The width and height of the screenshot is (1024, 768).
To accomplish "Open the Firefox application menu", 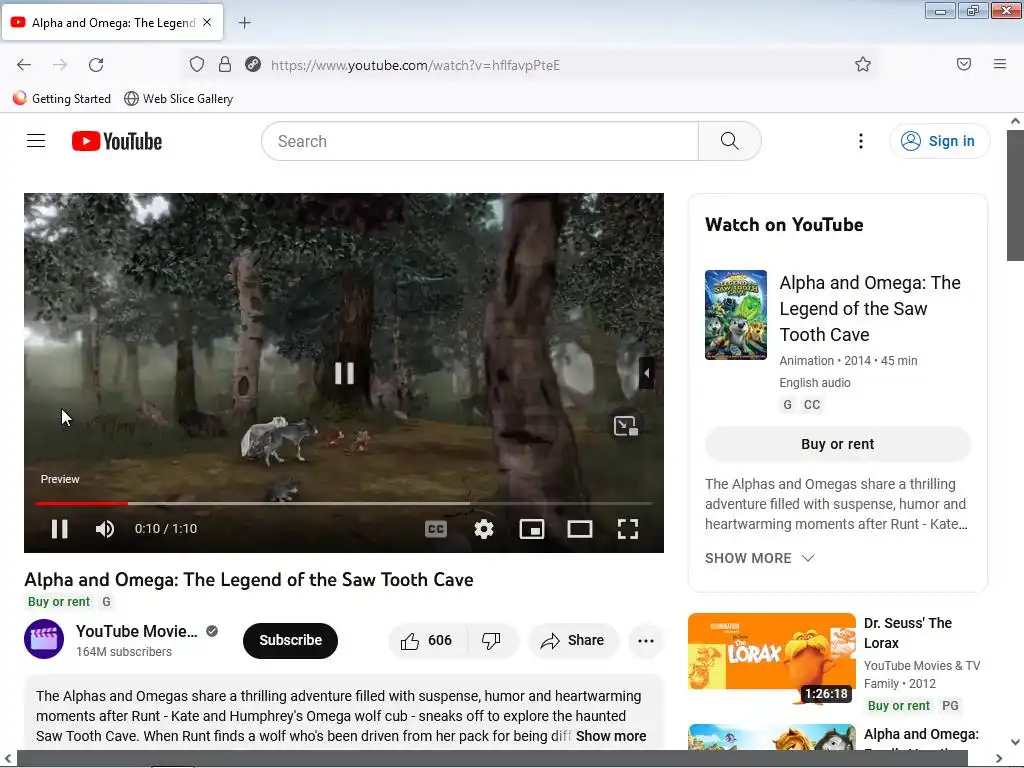I will 1000,64.
